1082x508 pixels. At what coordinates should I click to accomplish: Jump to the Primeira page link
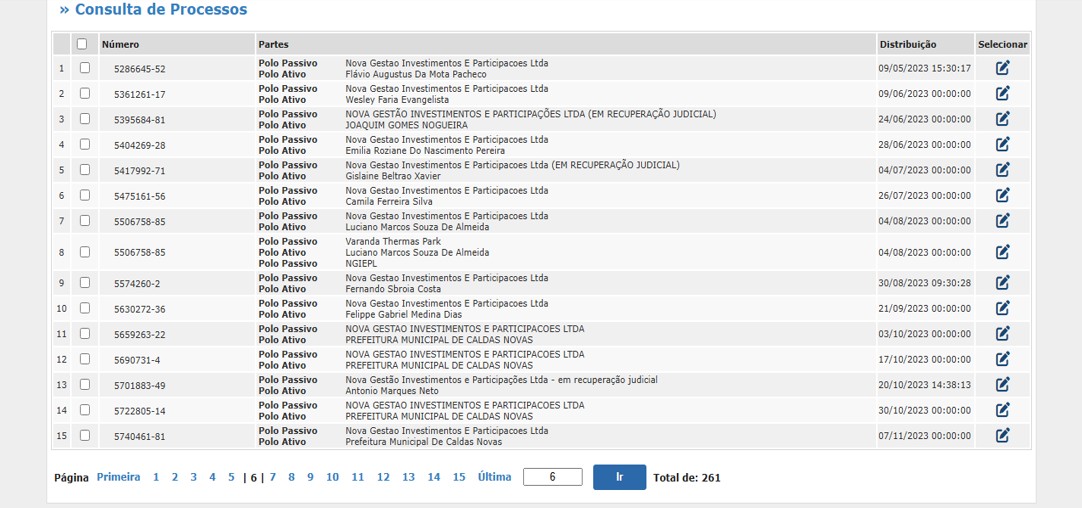coord(118,478)
